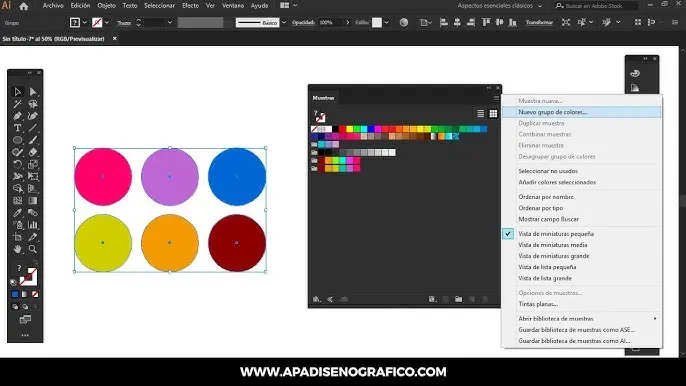Open the Ventana menu
The height and width of the screenshot is (386, 686).
[x=233, y=6]
